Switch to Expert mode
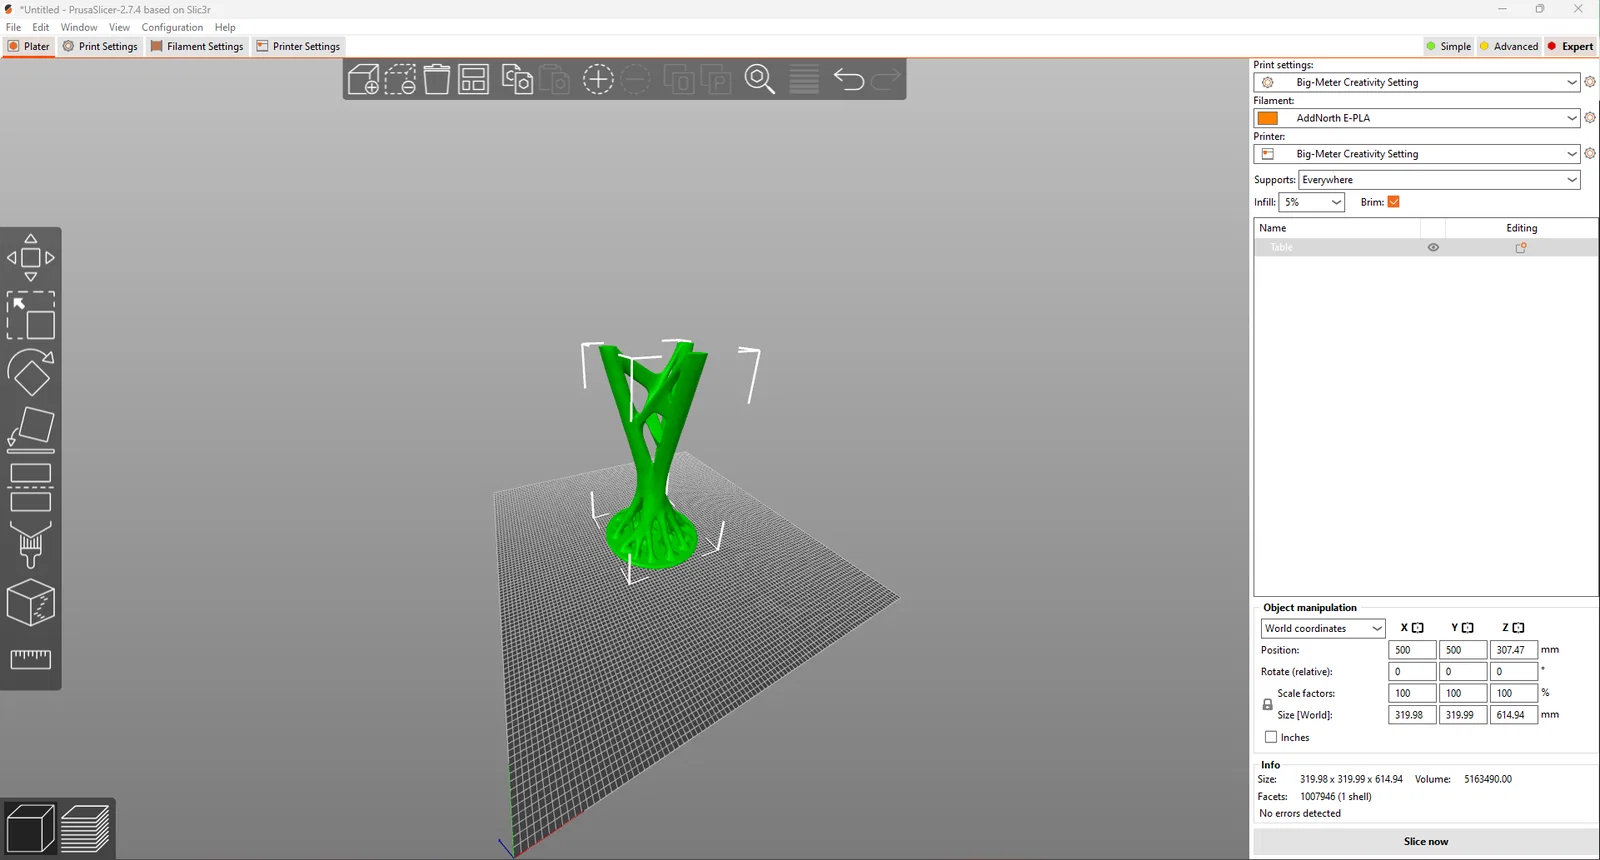This screenshot has width=1600, height=860. point(1571,46)
